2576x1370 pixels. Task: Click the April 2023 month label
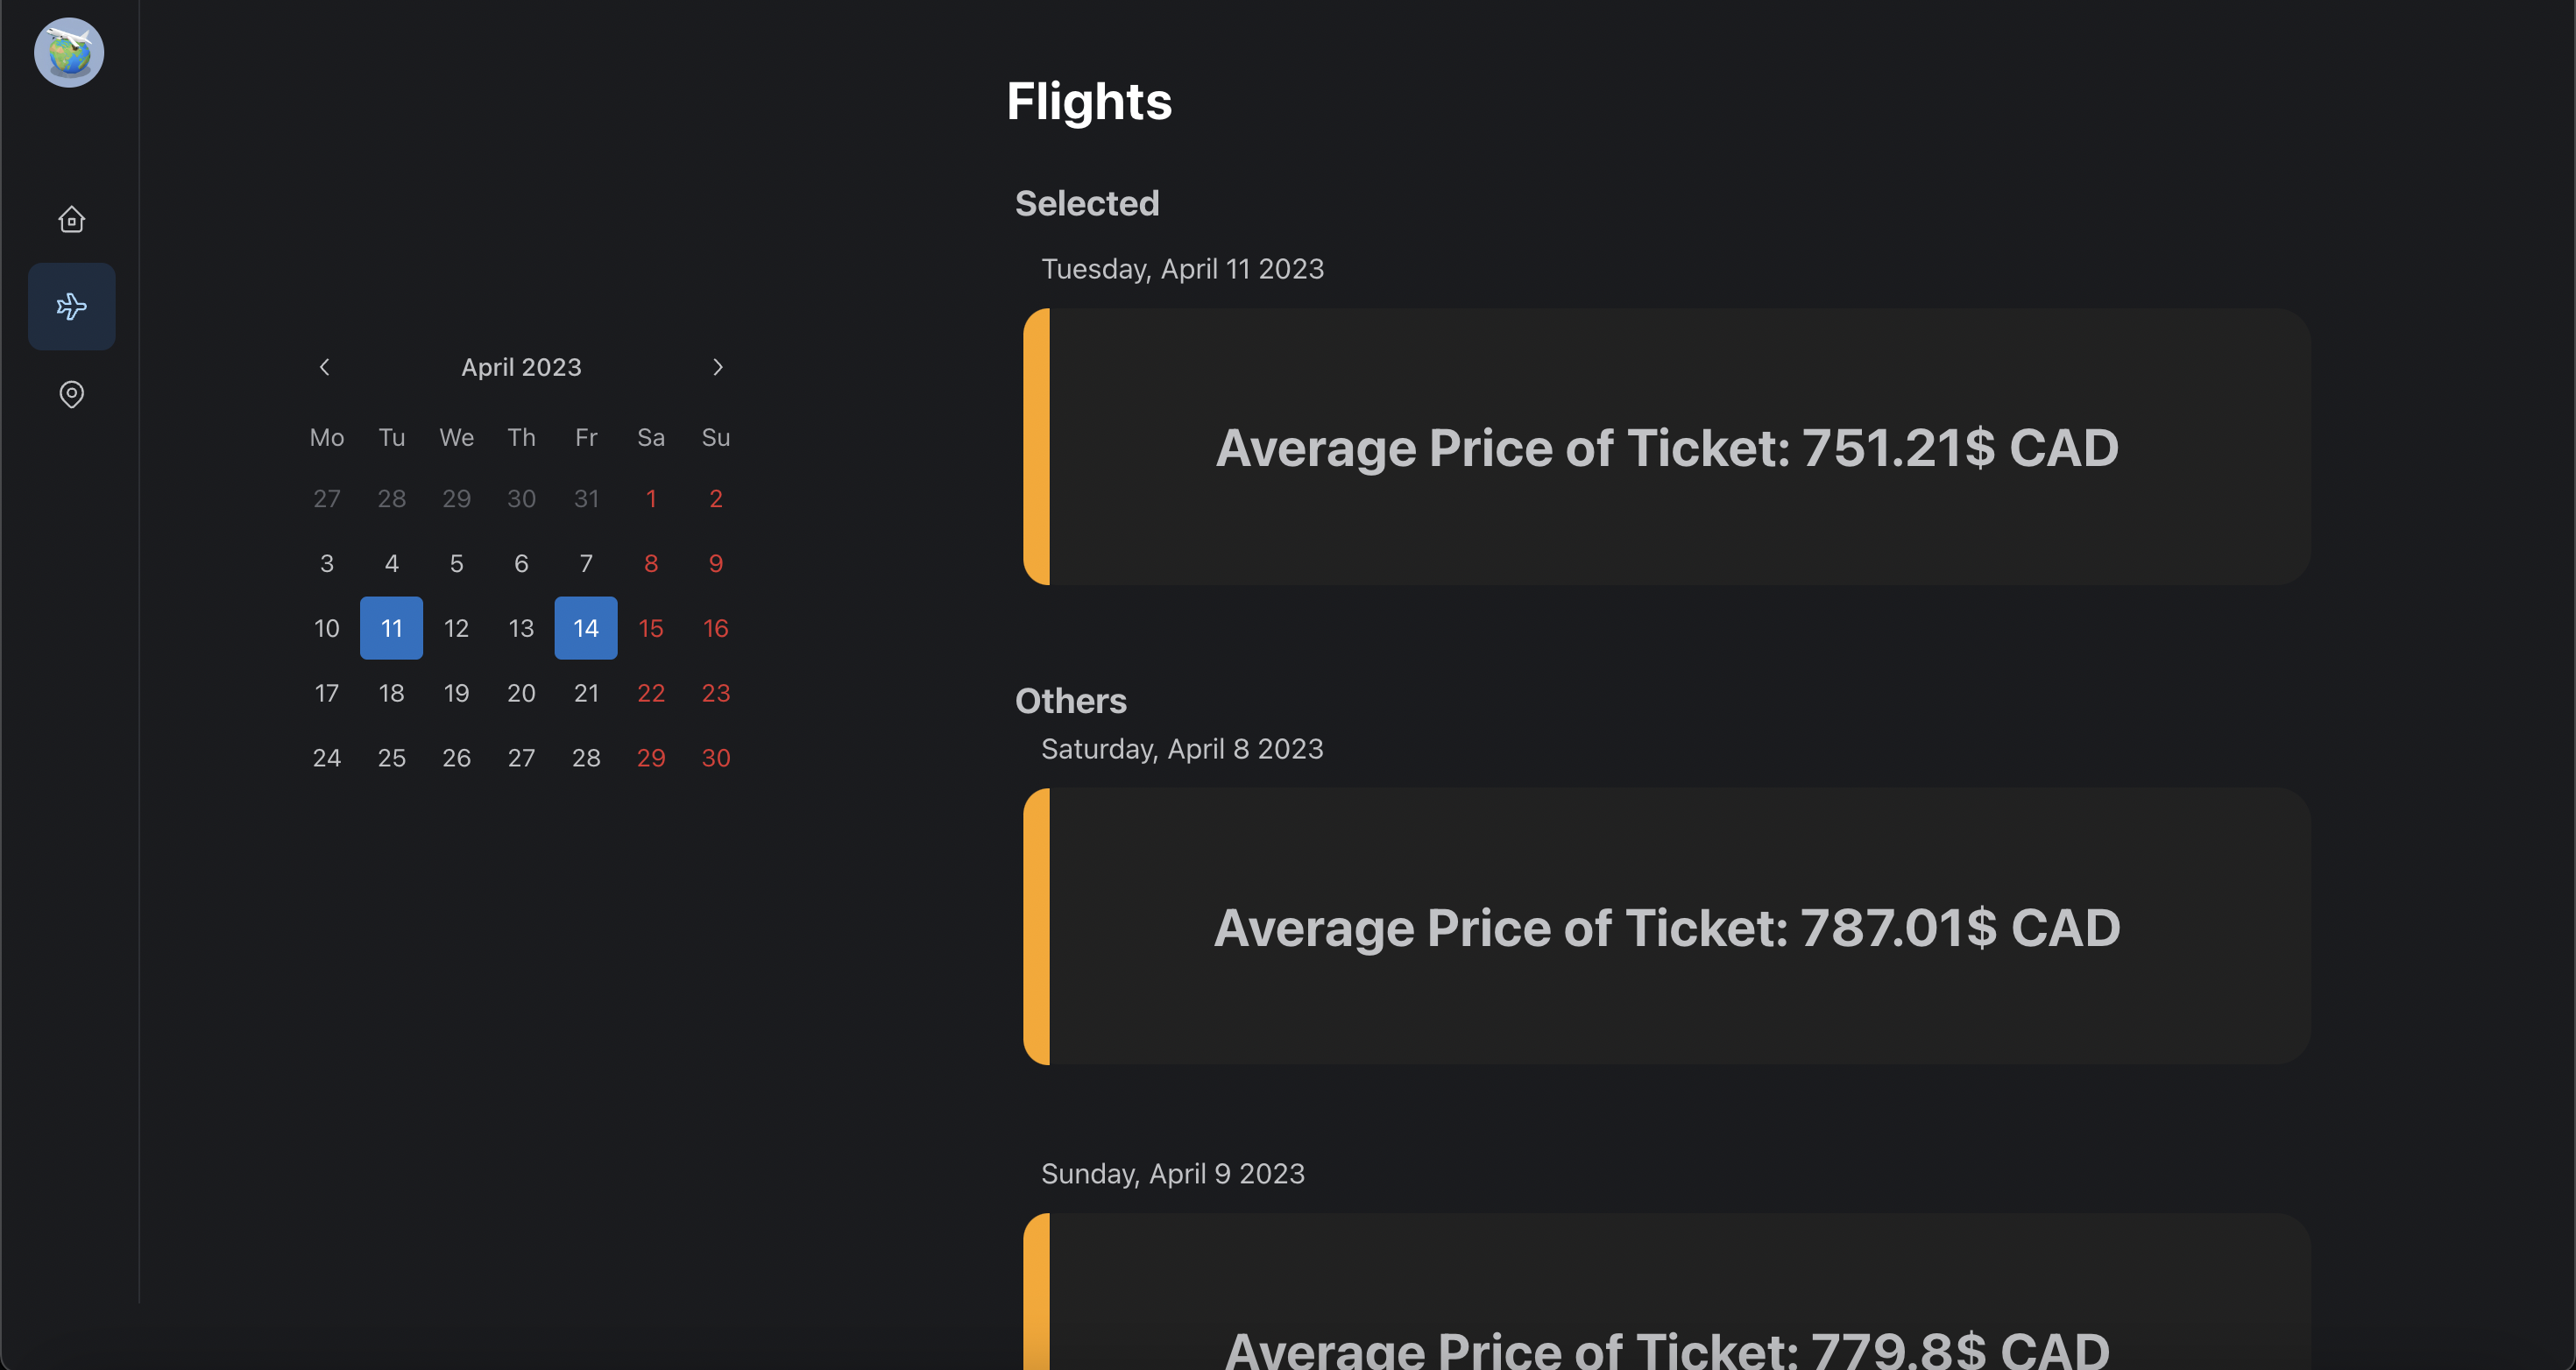521,367
